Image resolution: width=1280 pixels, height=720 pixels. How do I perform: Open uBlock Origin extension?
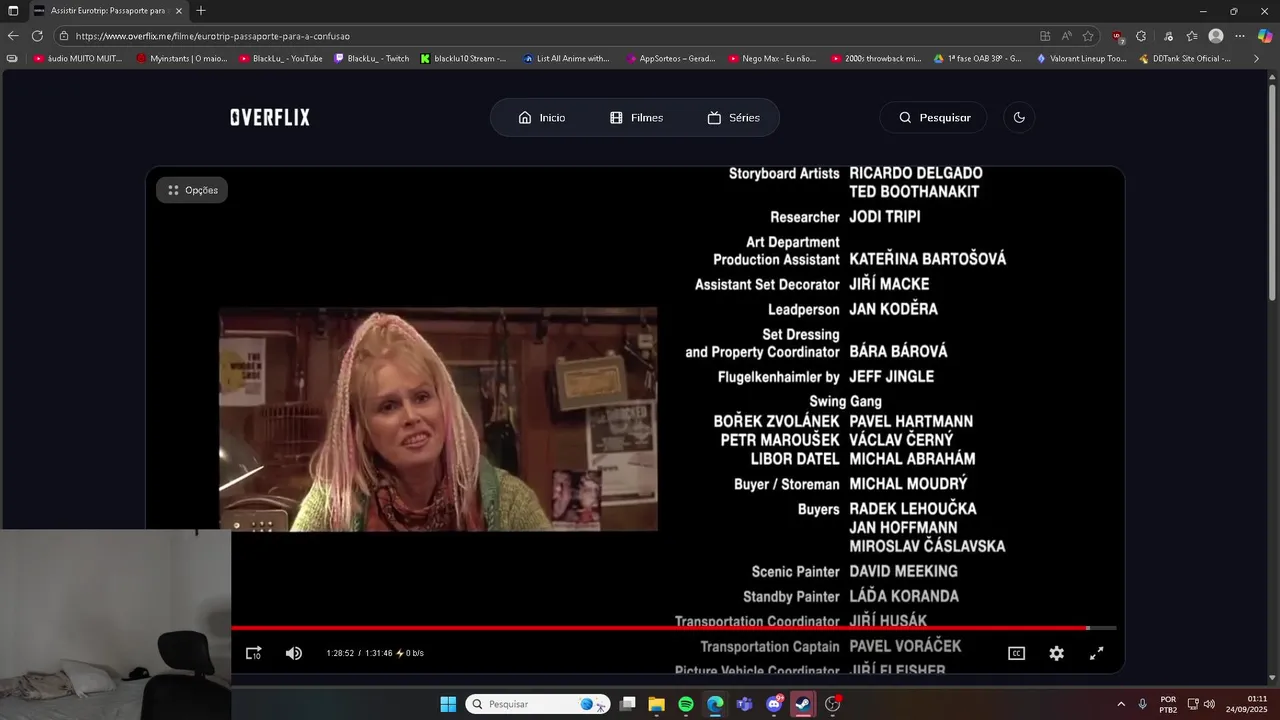(1118, 36)
